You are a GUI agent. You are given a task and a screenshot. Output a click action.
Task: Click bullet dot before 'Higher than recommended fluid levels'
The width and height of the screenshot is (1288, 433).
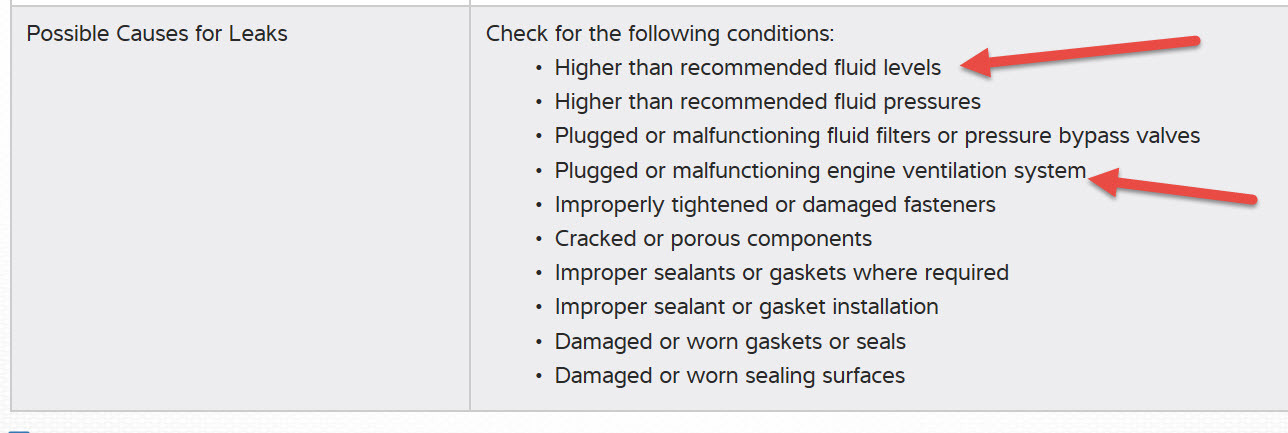[539, 68]
